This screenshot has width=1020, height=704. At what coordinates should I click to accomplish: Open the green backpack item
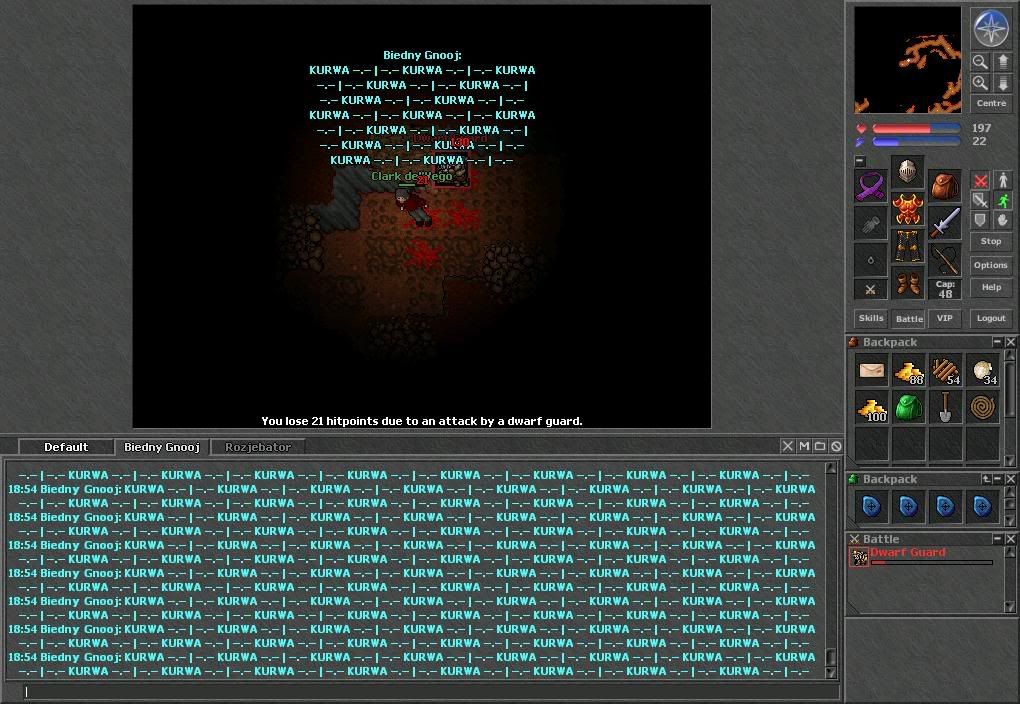coord(909,408)
